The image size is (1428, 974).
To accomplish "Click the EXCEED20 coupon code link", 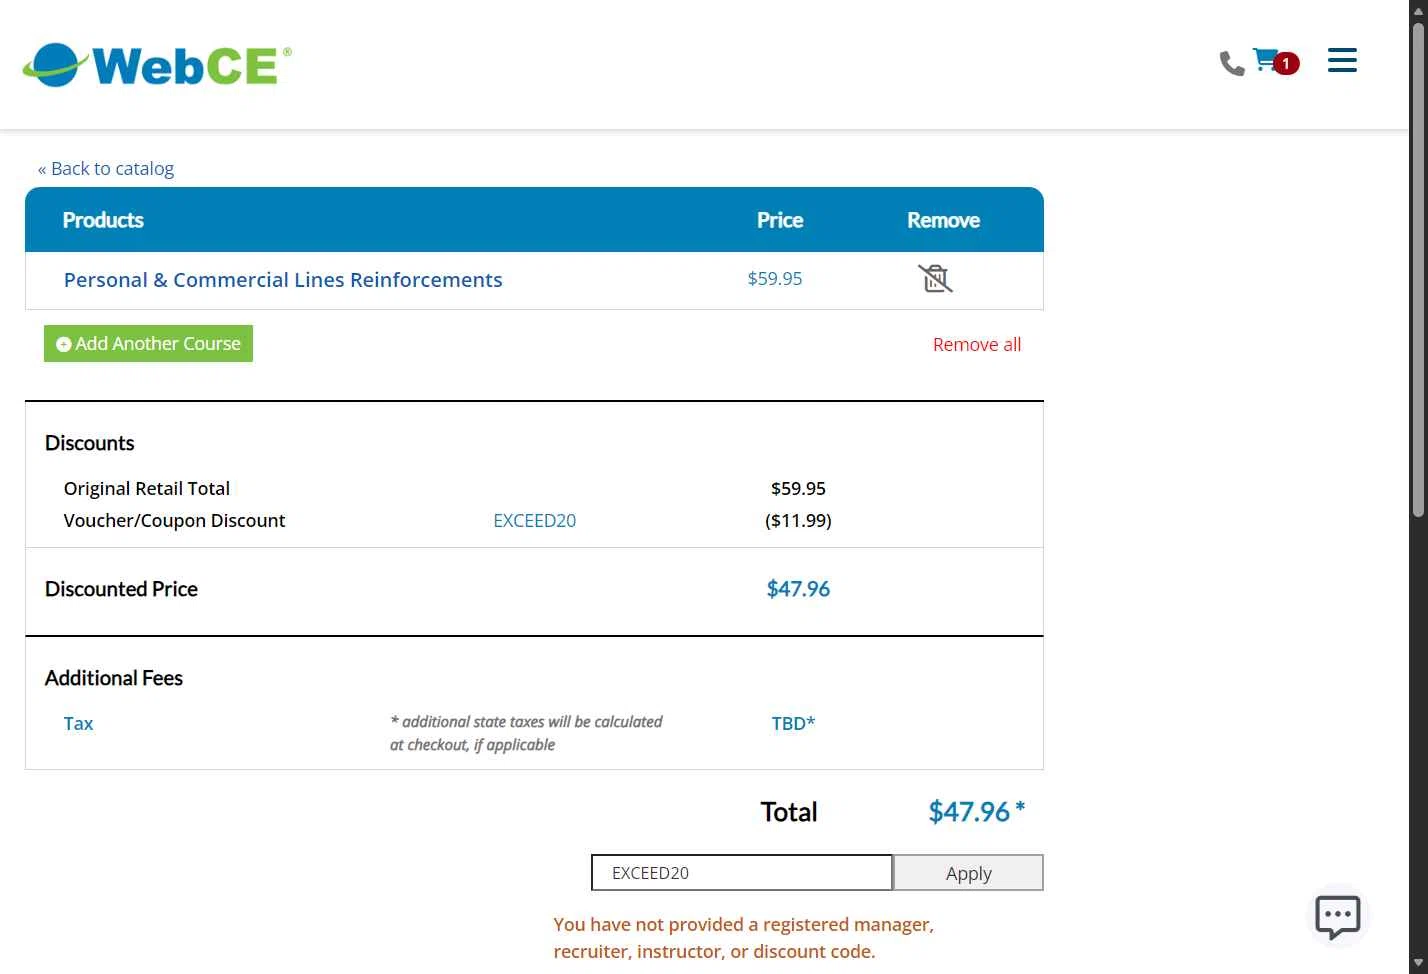I will (535, 520).
